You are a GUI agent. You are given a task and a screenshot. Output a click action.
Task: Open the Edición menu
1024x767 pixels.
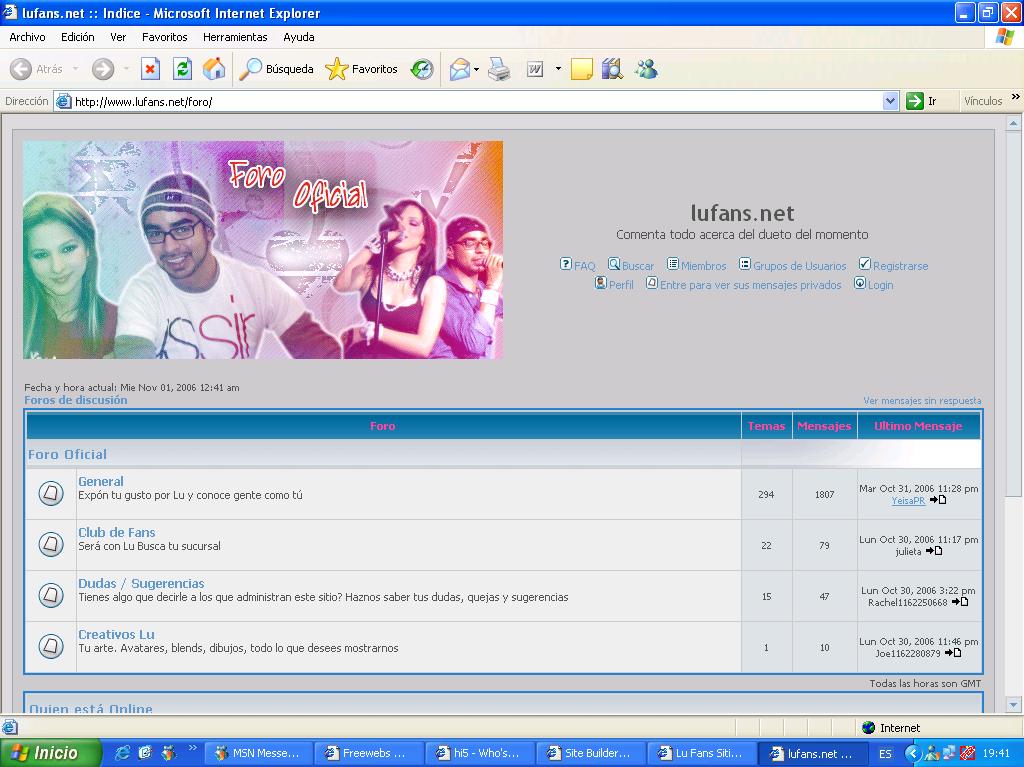click(x=78, y=37)
